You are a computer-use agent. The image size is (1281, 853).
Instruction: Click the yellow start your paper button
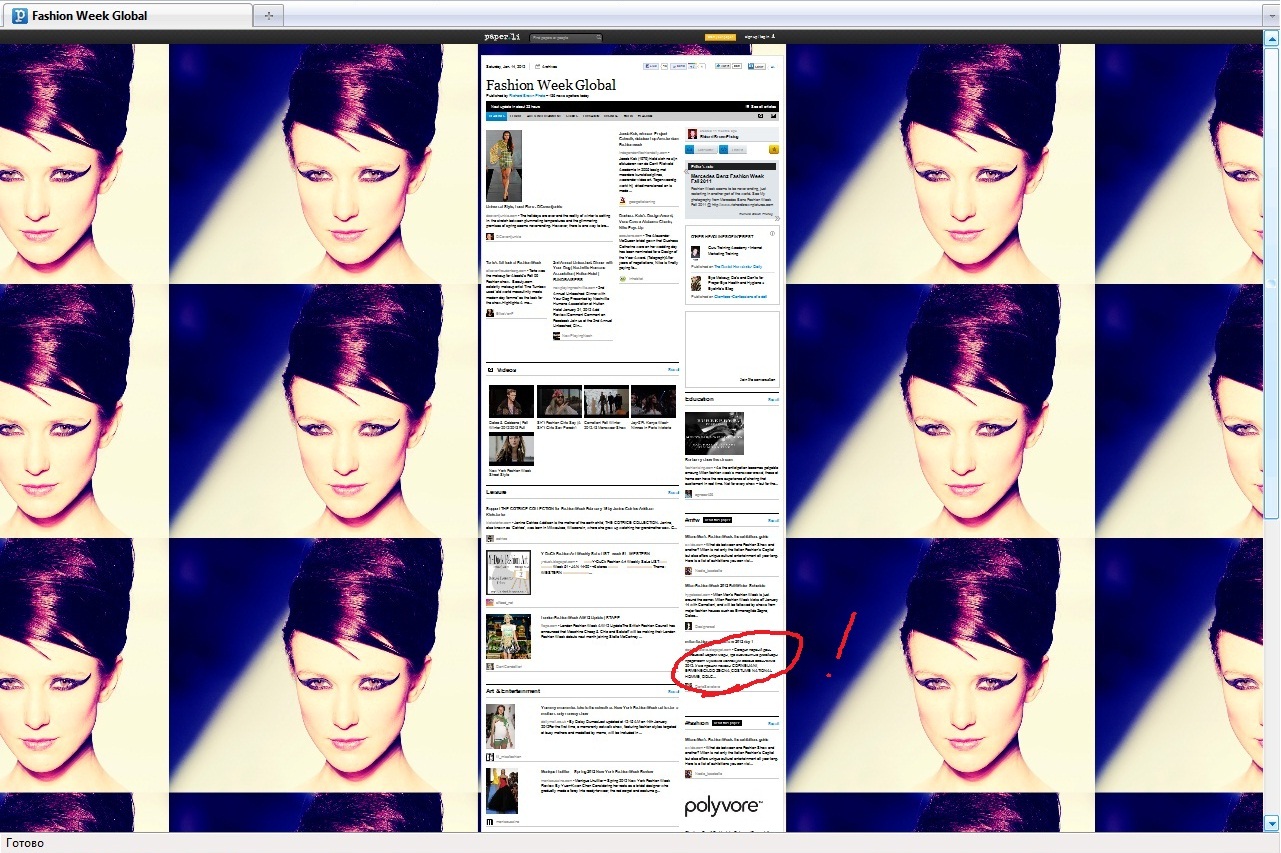[x=720, y=37]
